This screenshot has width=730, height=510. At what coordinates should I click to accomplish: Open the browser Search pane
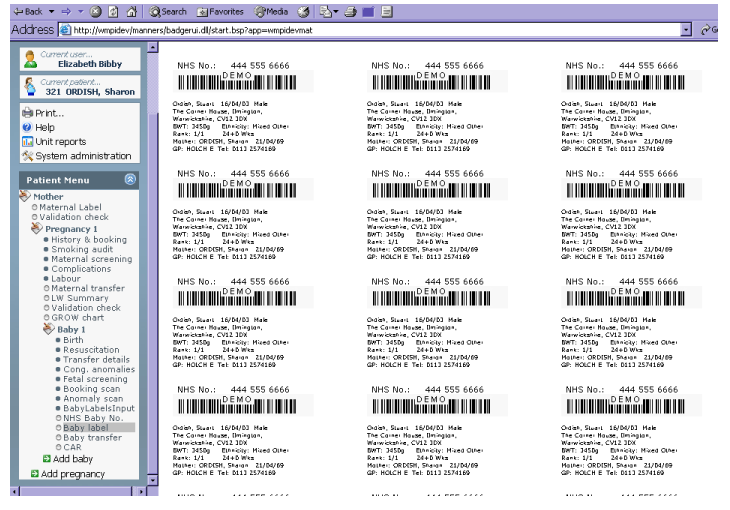(168, 12)
